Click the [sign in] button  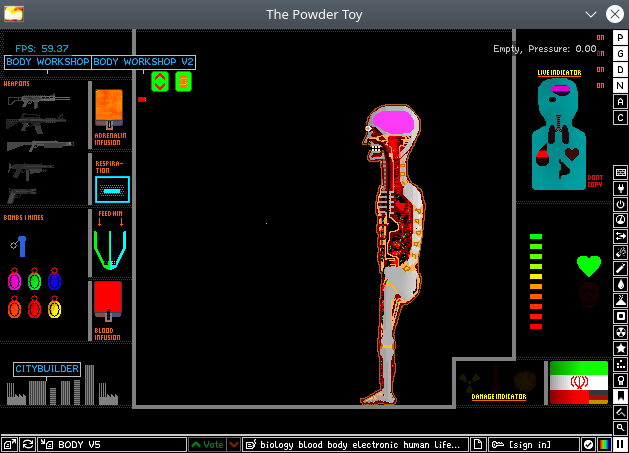pos(534,445)
